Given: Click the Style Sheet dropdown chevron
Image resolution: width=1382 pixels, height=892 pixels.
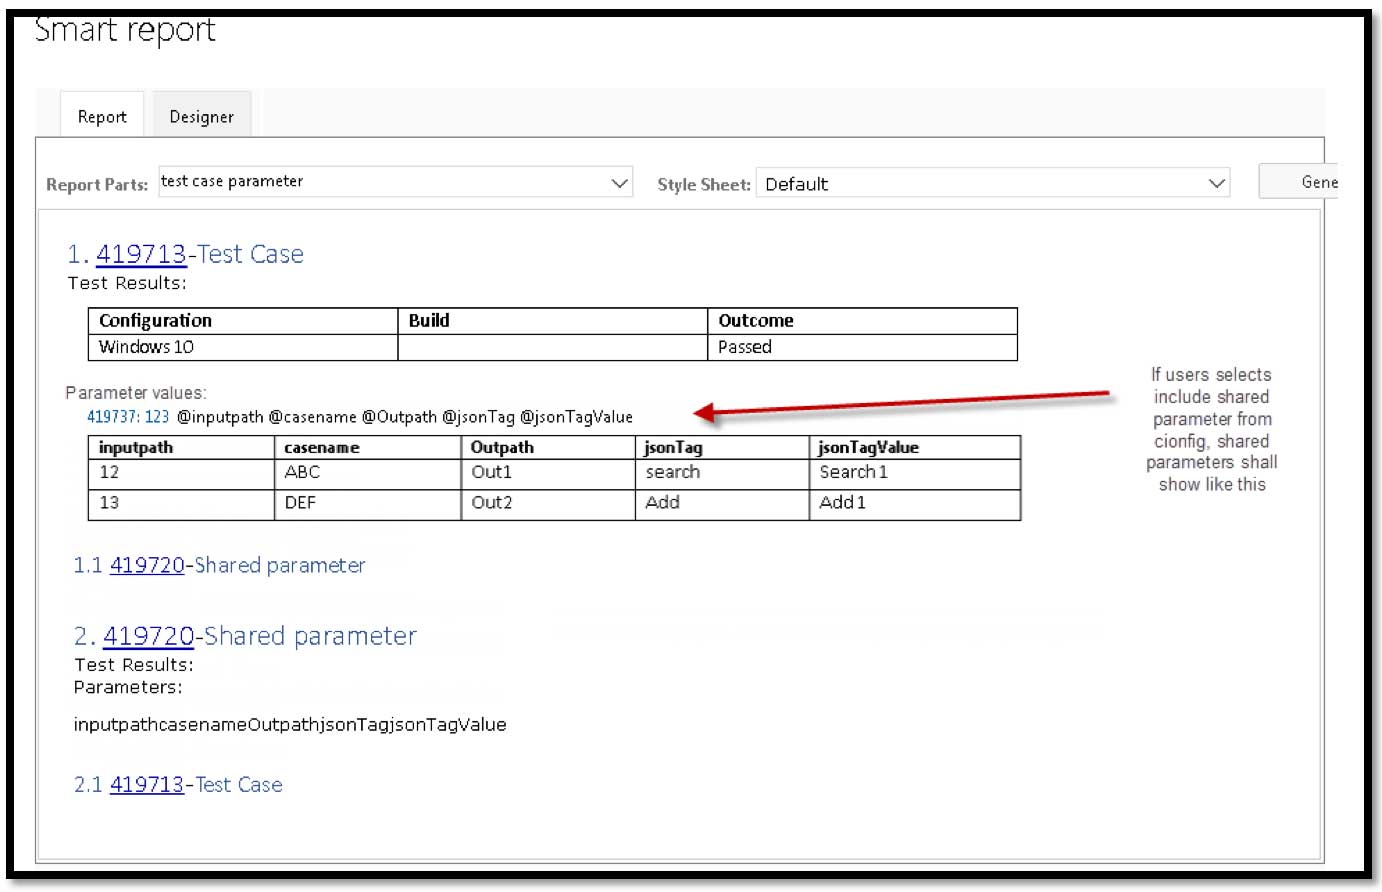Looking at the screenshot, I should click(1216, 184).
